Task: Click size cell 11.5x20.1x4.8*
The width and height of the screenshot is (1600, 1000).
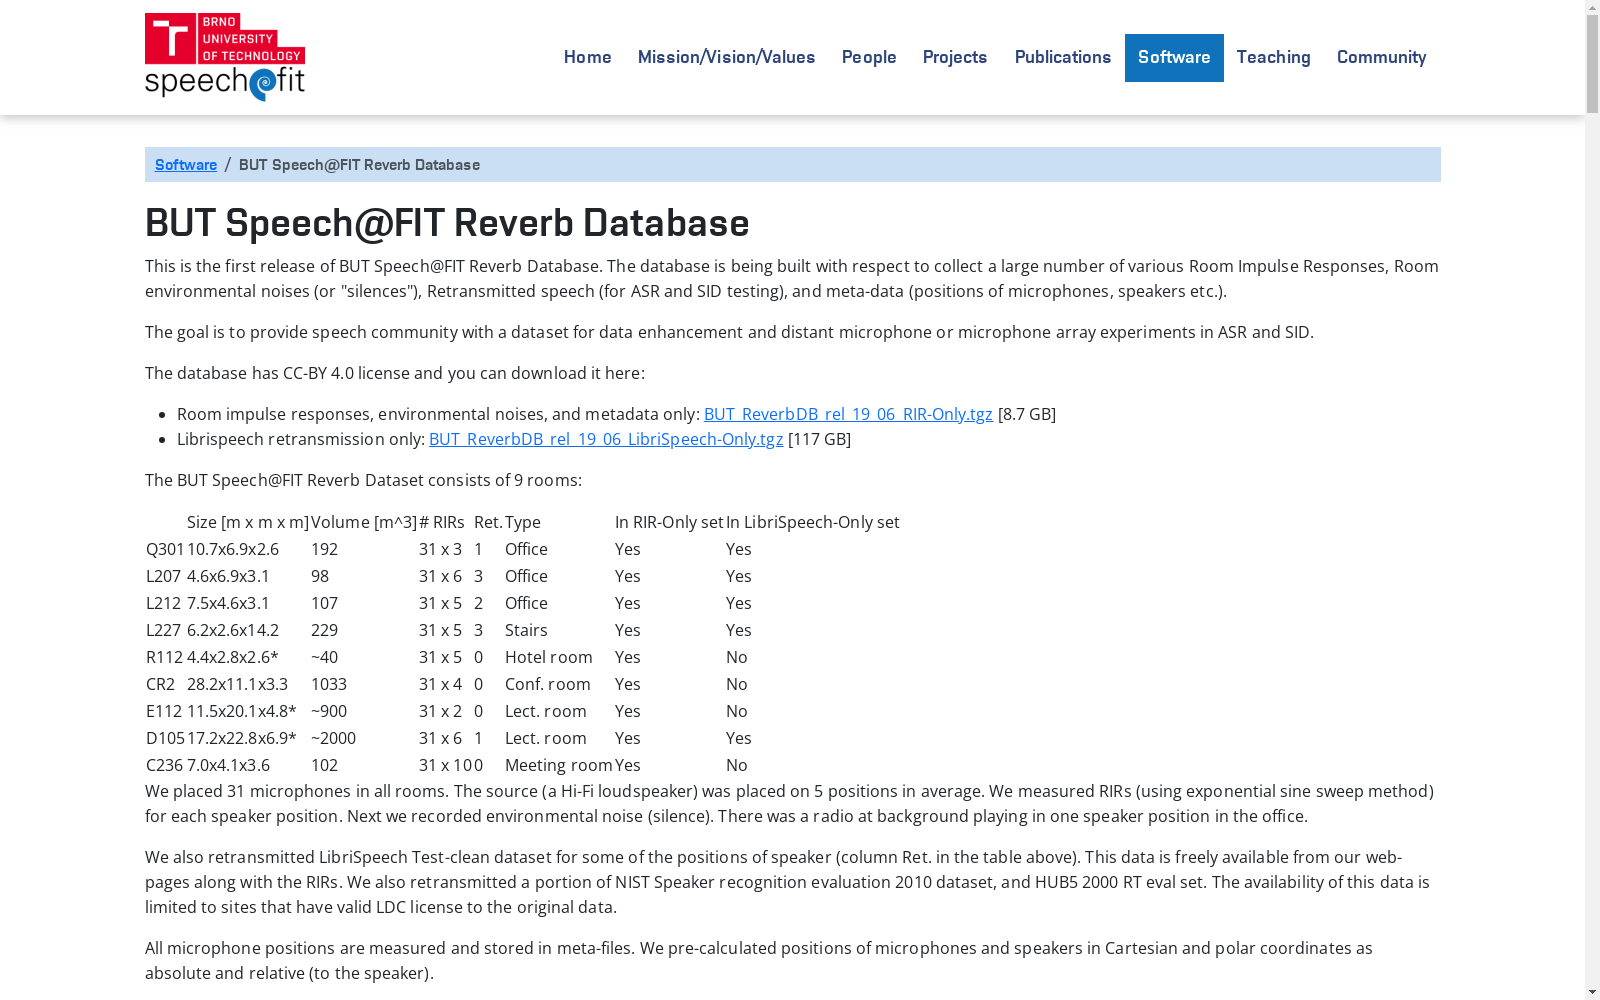Action: tap(242, 711)
